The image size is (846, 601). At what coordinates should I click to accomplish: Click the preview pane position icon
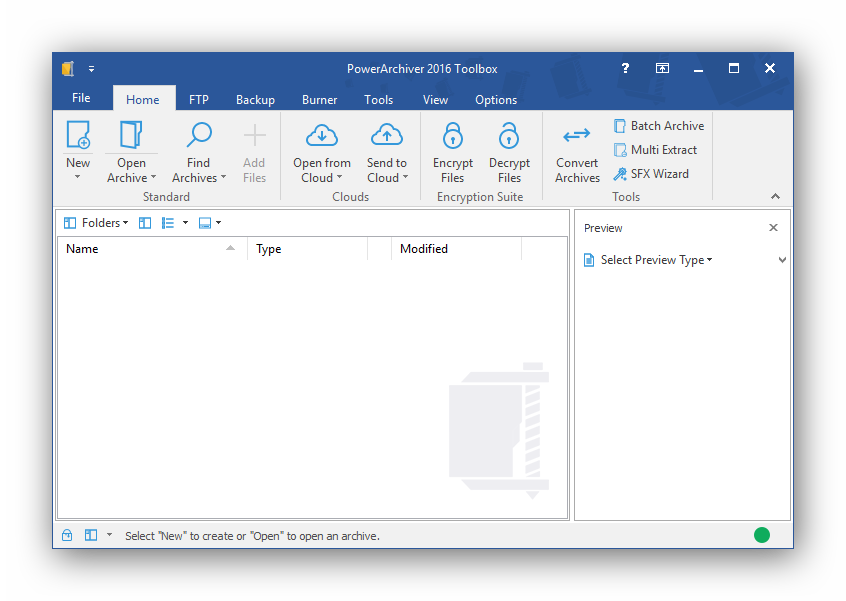tap(205, 223)
